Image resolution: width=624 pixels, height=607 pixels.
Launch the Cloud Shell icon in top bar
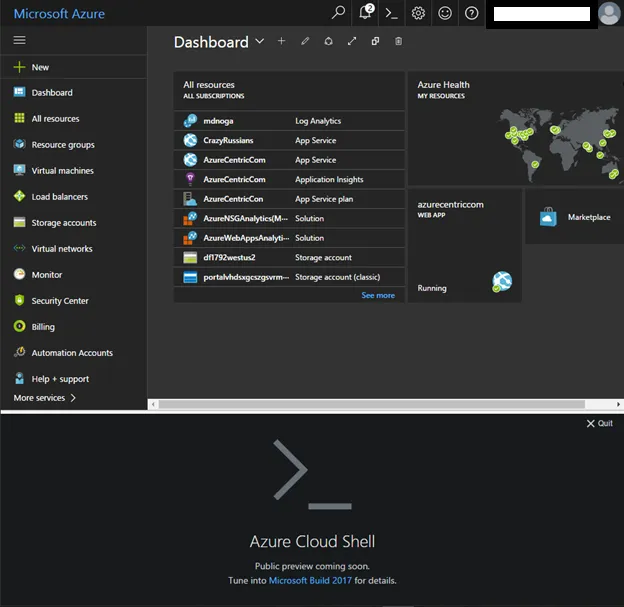391,13
